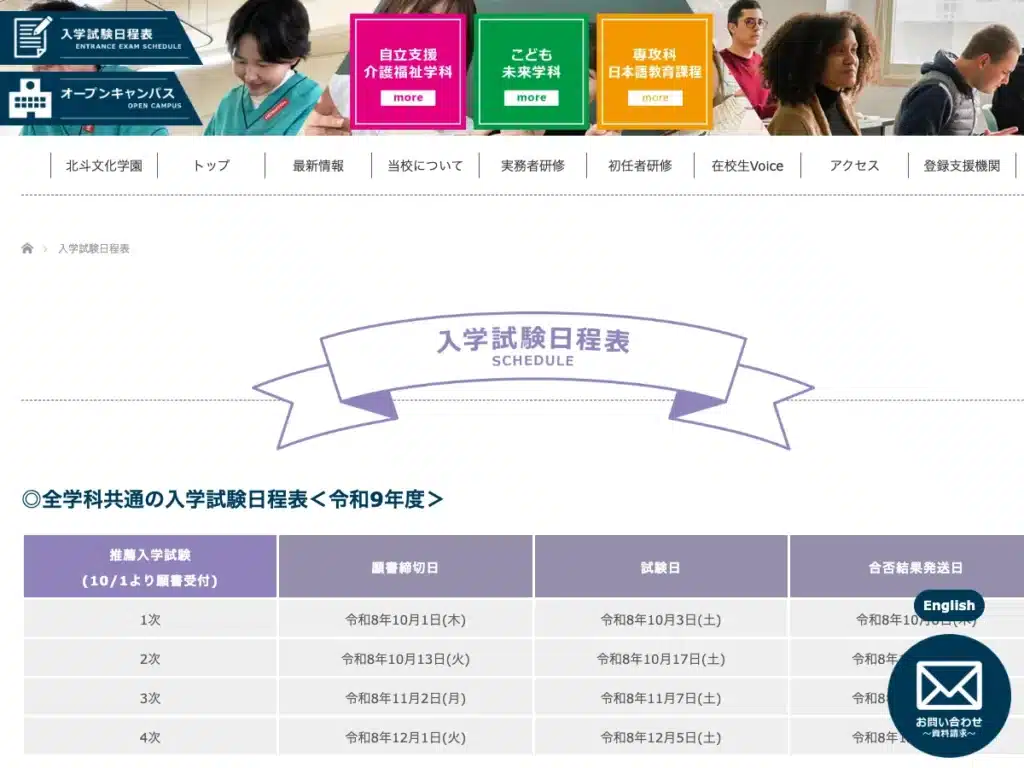Image resolution: width=1024 pixels, height=768 pixels.
Task: Open the 入学試験日程表 banner link
Action: click(101, 38)
